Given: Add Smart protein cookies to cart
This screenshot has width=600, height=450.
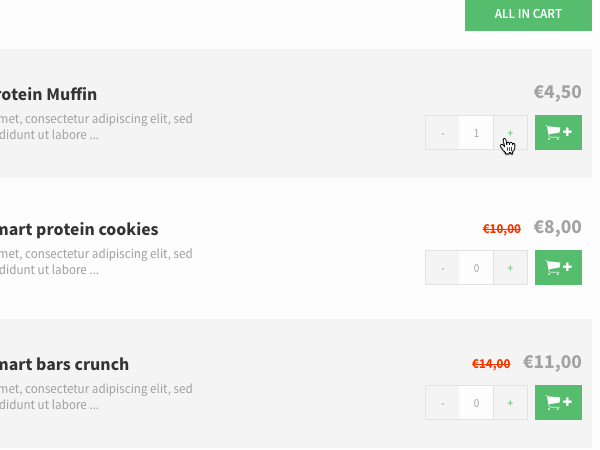Looking at the screenshot, I should click(x=558, y=268).
